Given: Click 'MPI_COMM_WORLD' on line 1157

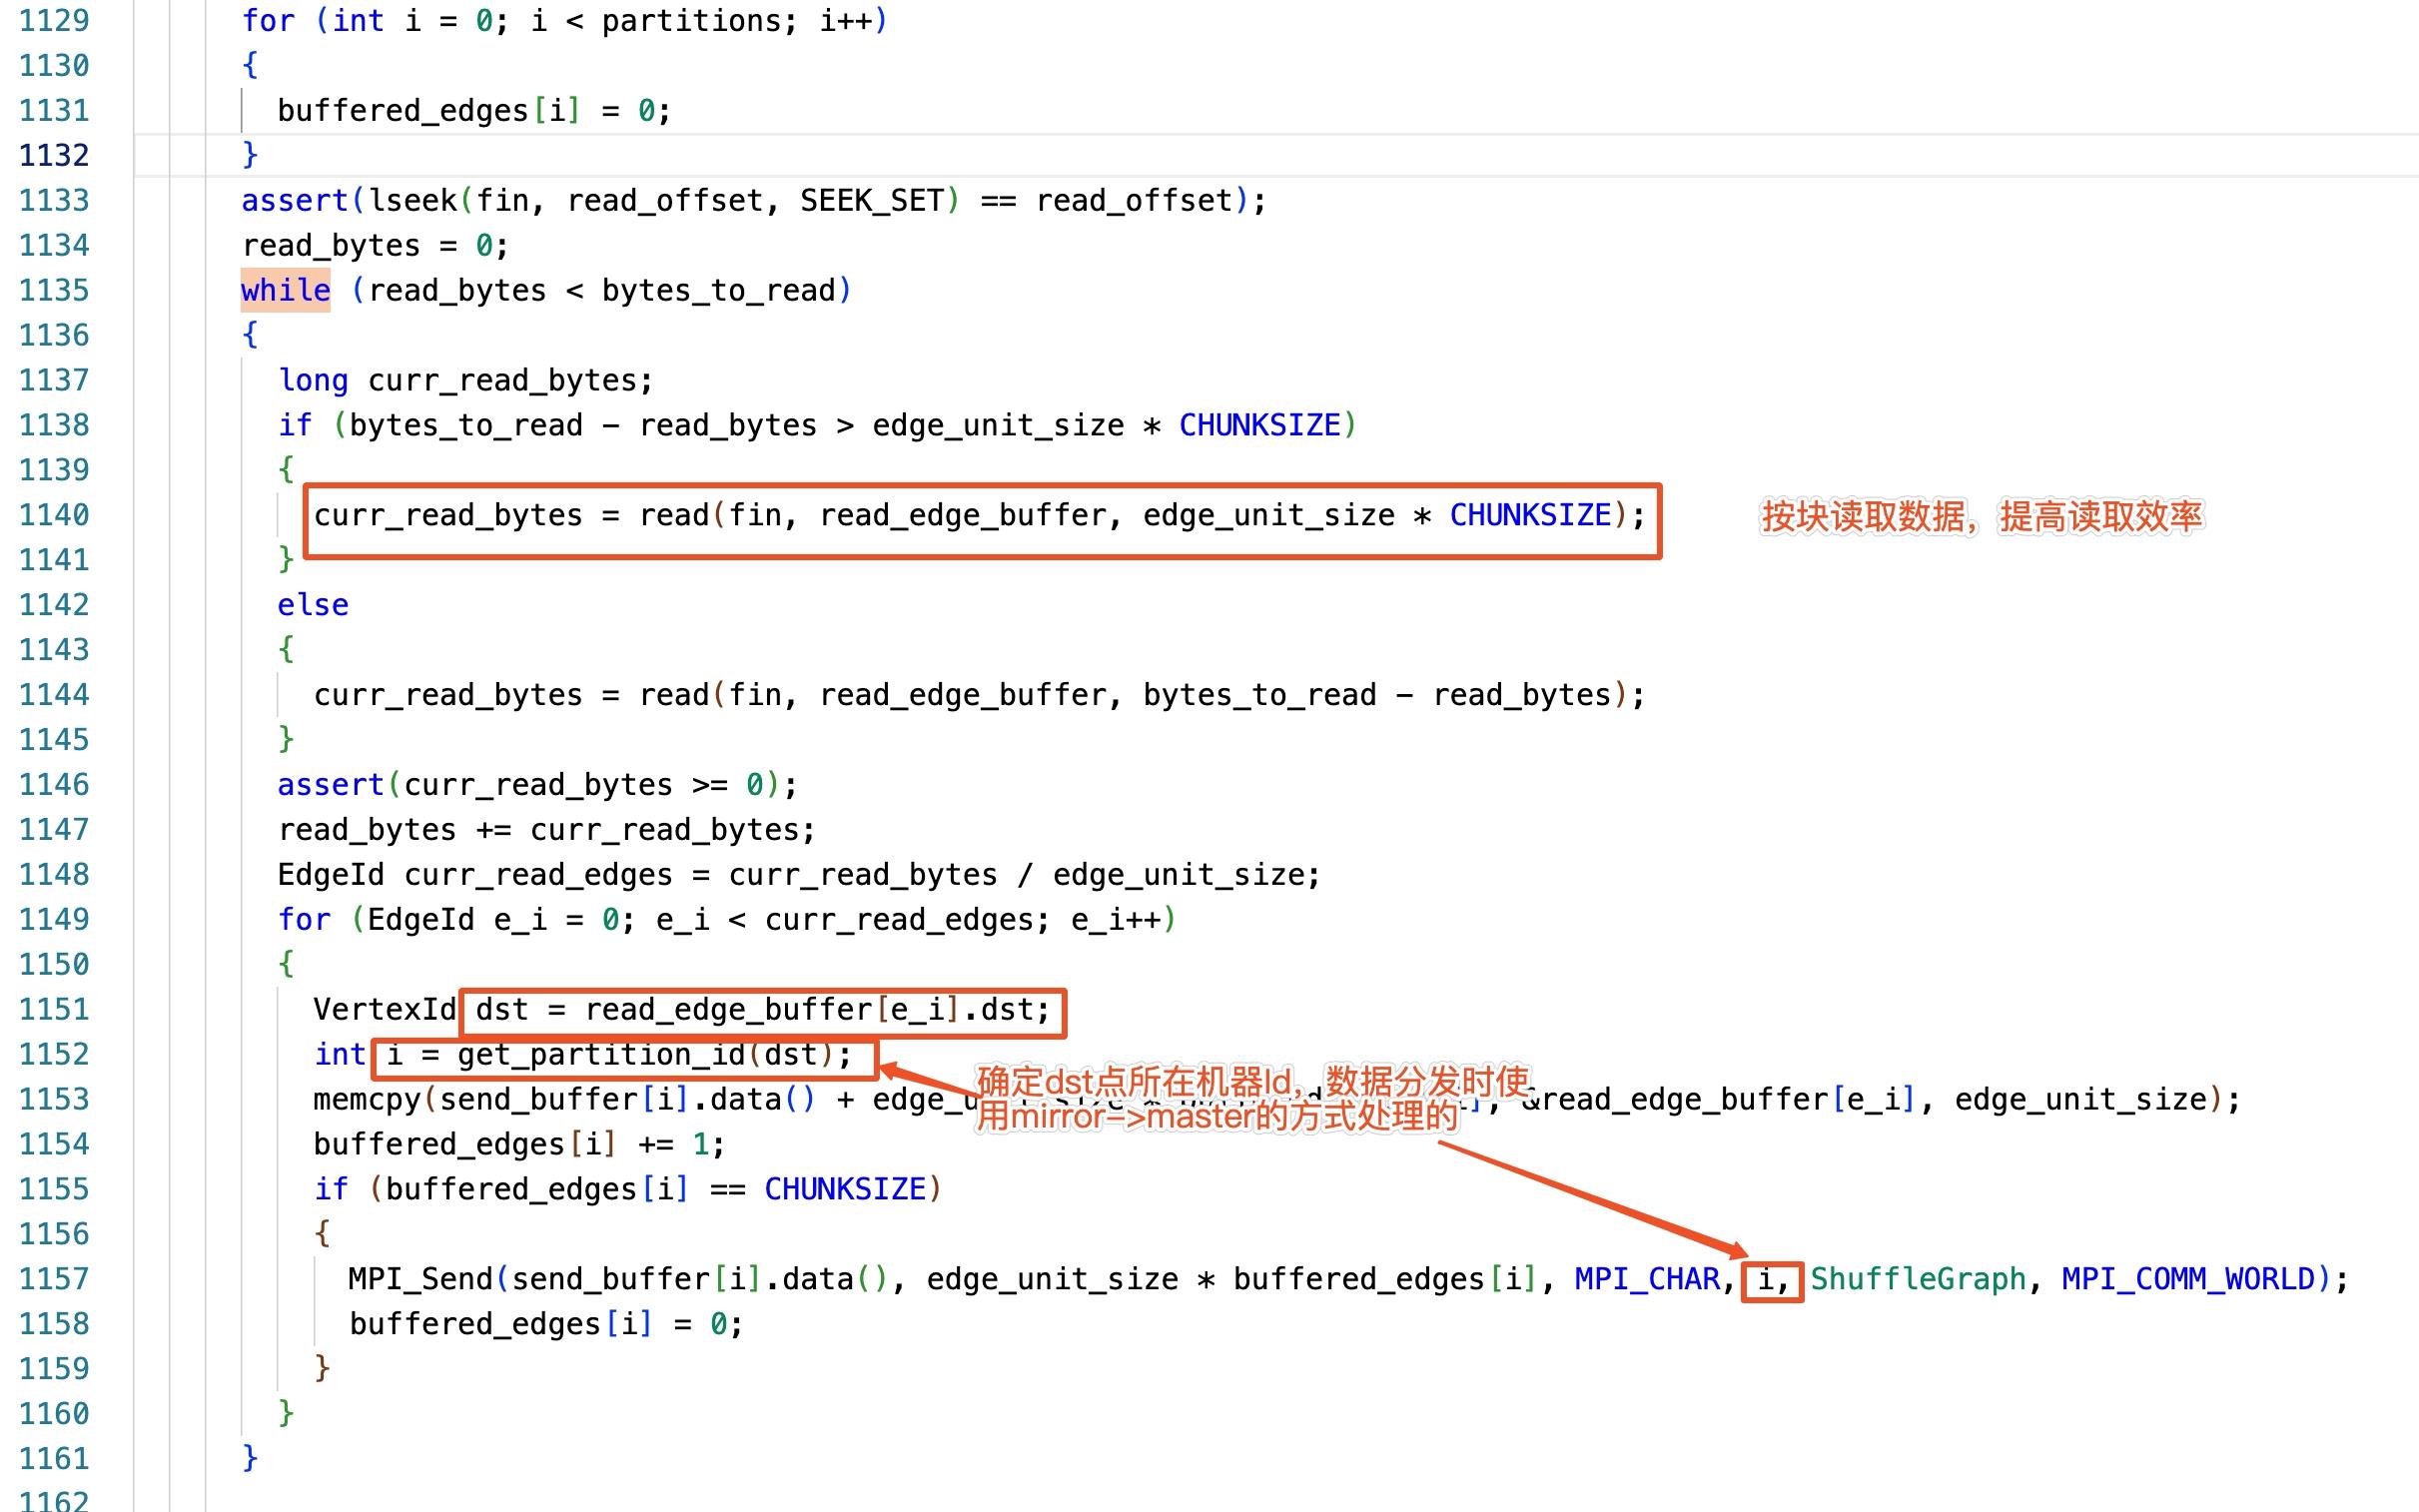Looking at the screenshot, I should point(2188,1279).
